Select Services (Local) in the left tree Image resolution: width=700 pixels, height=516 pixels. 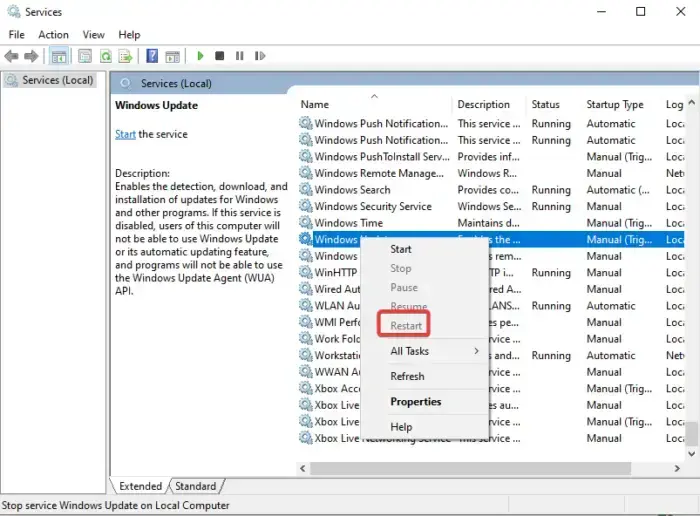[54, 80]
